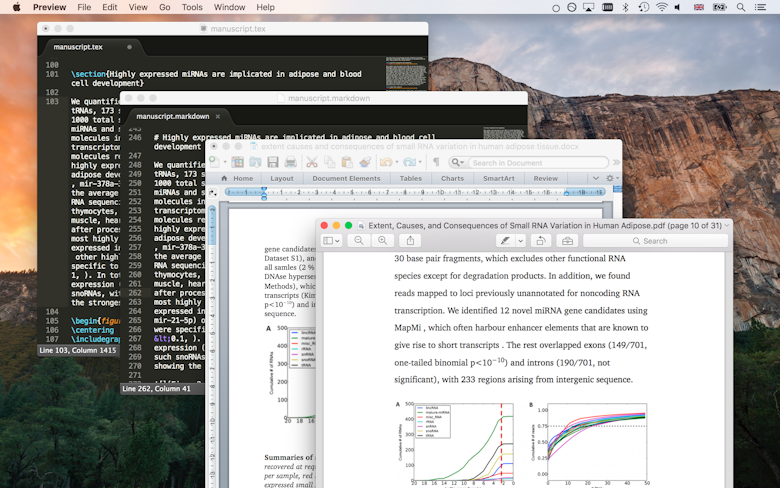
Task: Open the sidebar view menu in Preview
Action: click(331, 241)
